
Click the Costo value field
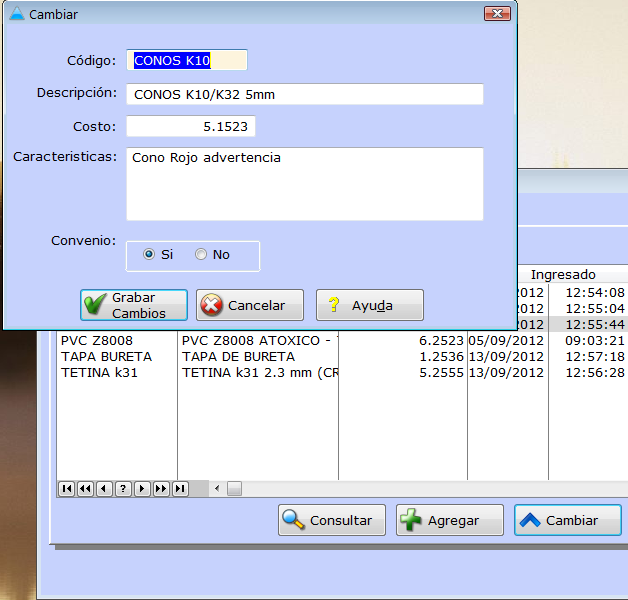pyautogui.click(x=191, y=127)
